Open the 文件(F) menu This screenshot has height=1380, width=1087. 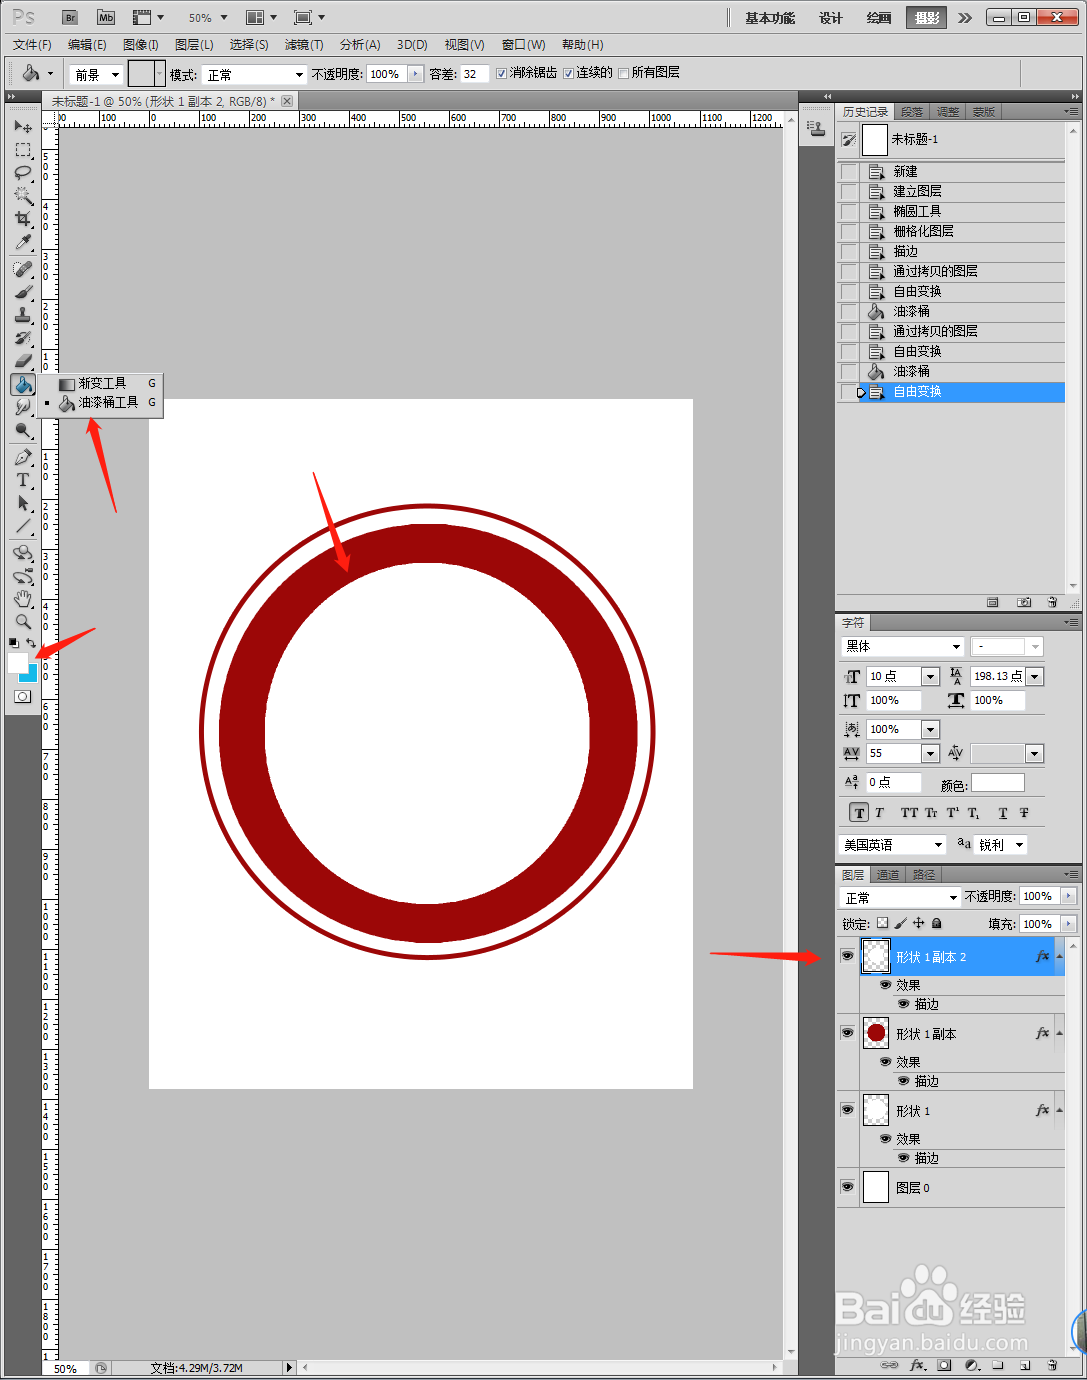[32, 45]
